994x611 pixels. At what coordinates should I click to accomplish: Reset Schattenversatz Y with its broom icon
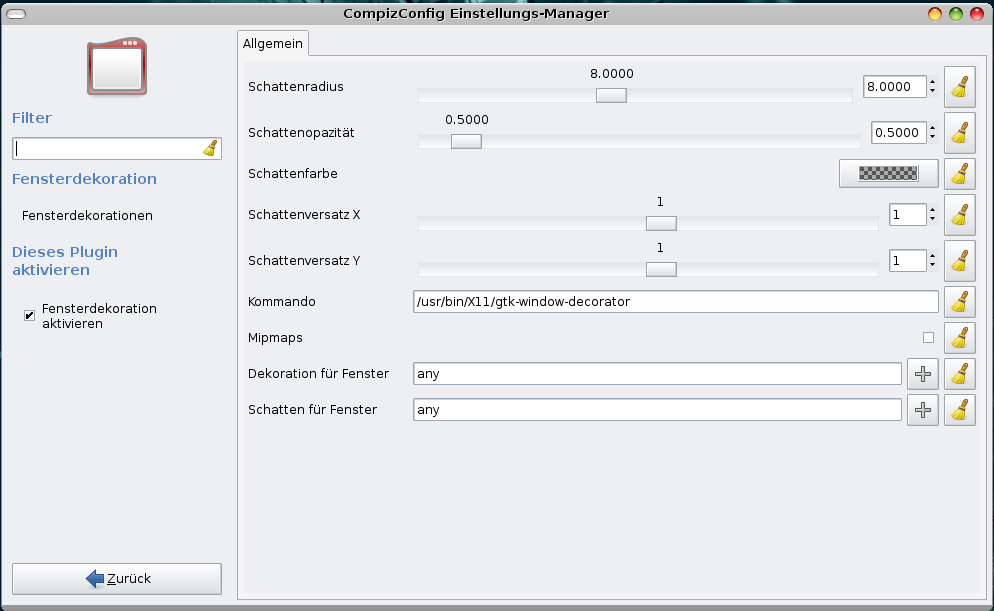[x=959, y=260]
